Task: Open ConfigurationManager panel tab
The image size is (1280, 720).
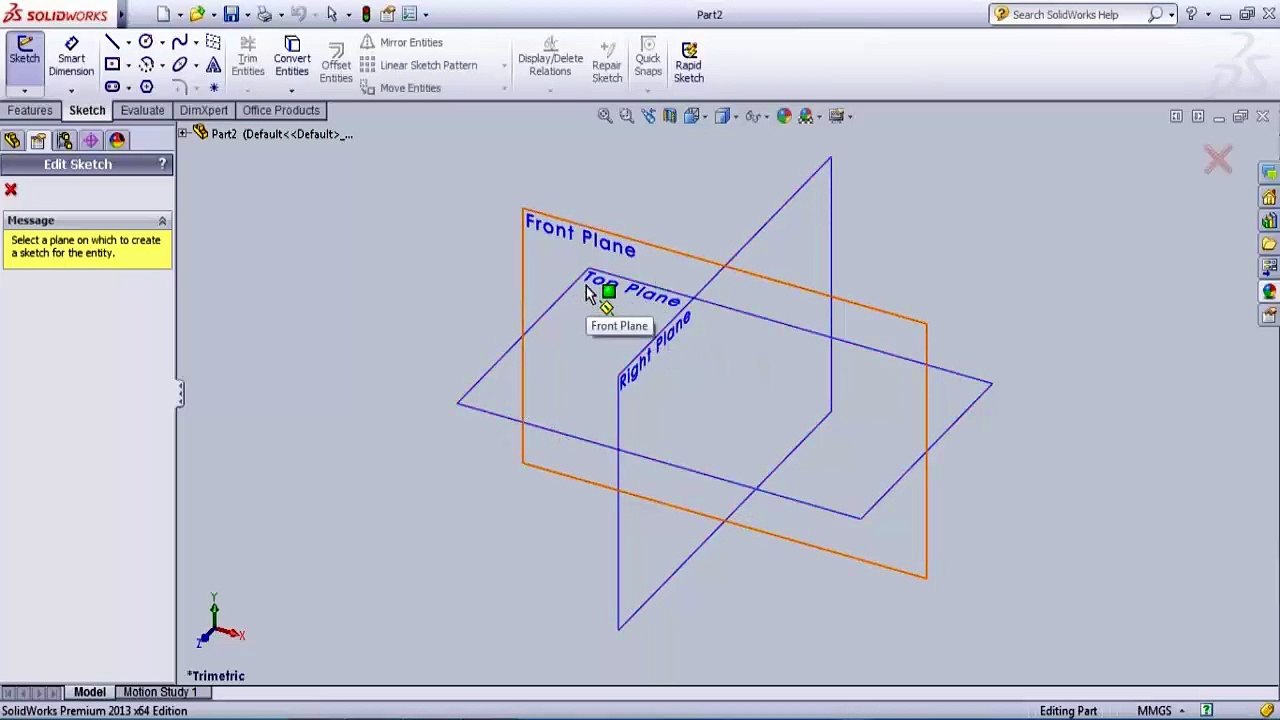Action: (64, 141)
